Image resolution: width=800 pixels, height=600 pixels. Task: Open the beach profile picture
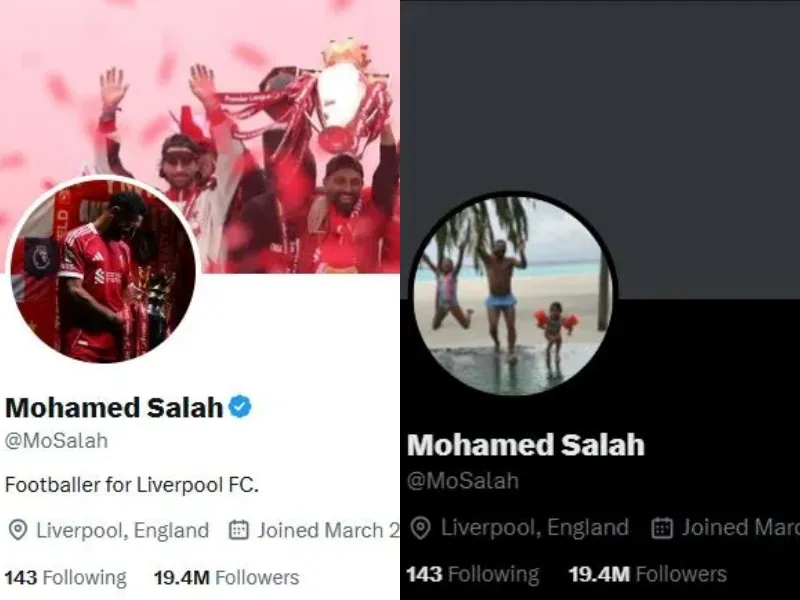(x=513, y=295)
